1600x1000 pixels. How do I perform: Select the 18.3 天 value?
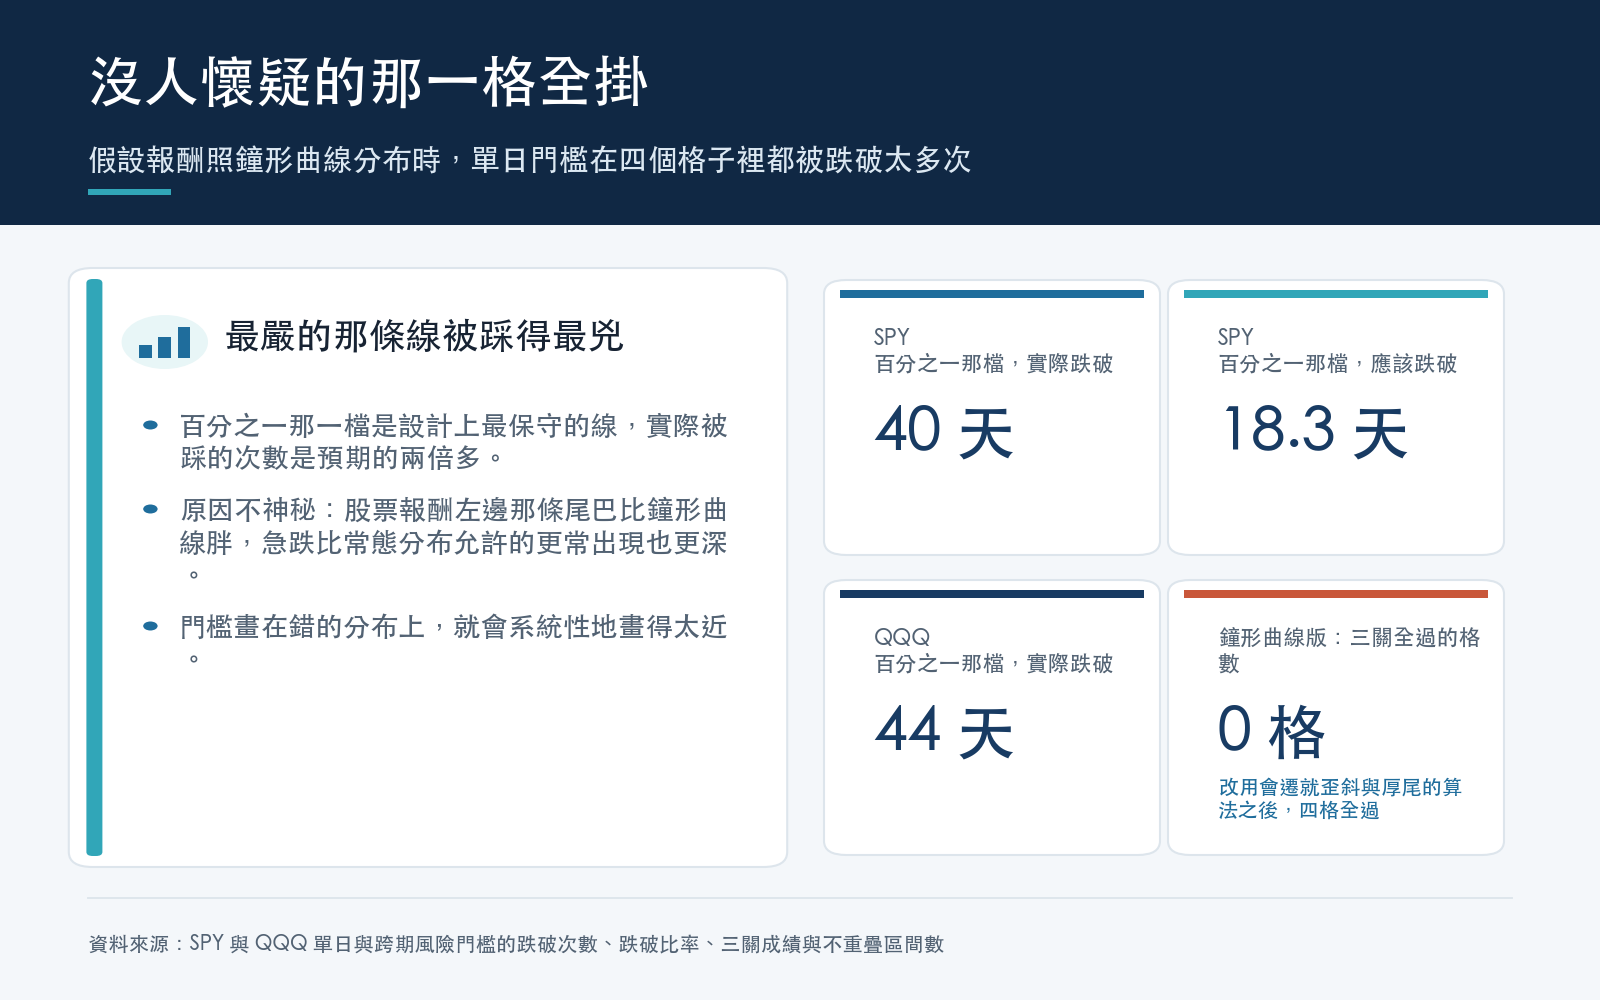[x=1314, y=431]
